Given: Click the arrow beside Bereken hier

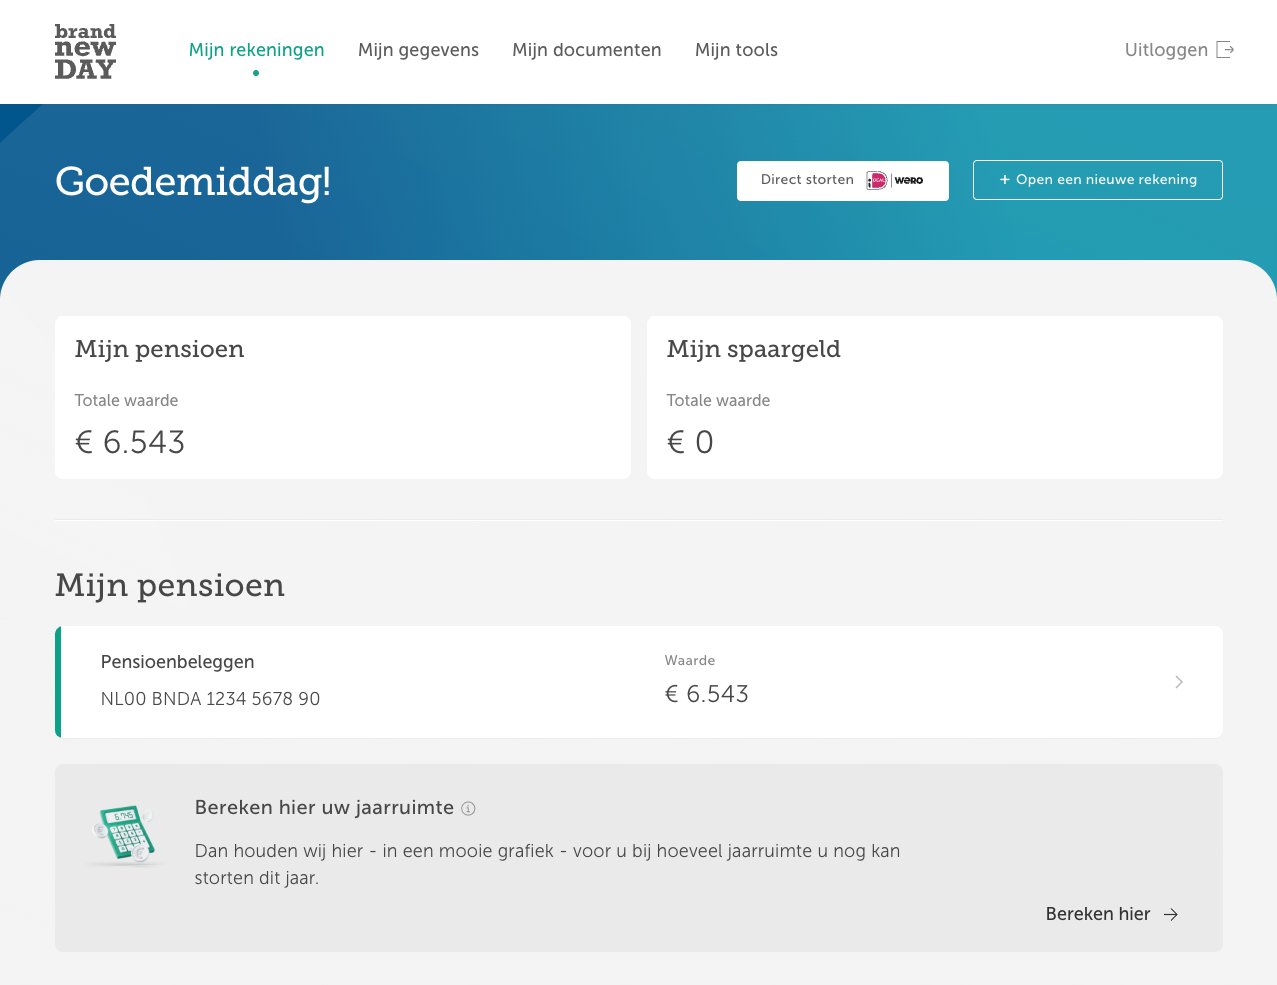Looking at the screenshot, I should coord(1171,915).
